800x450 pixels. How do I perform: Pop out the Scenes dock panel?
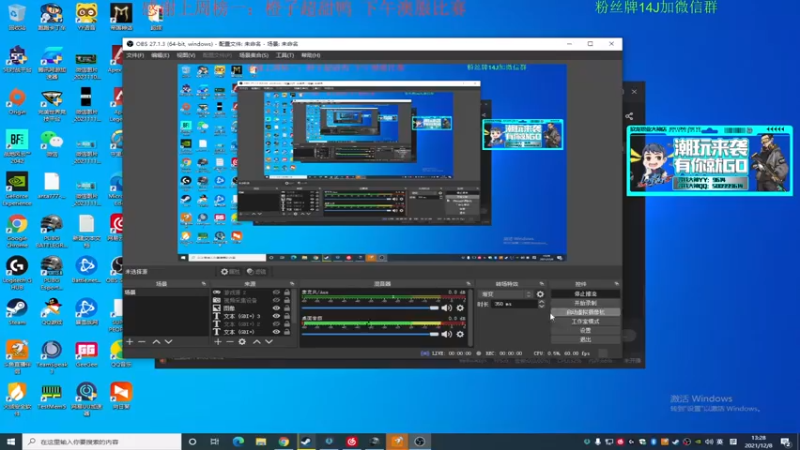[204, 284]
